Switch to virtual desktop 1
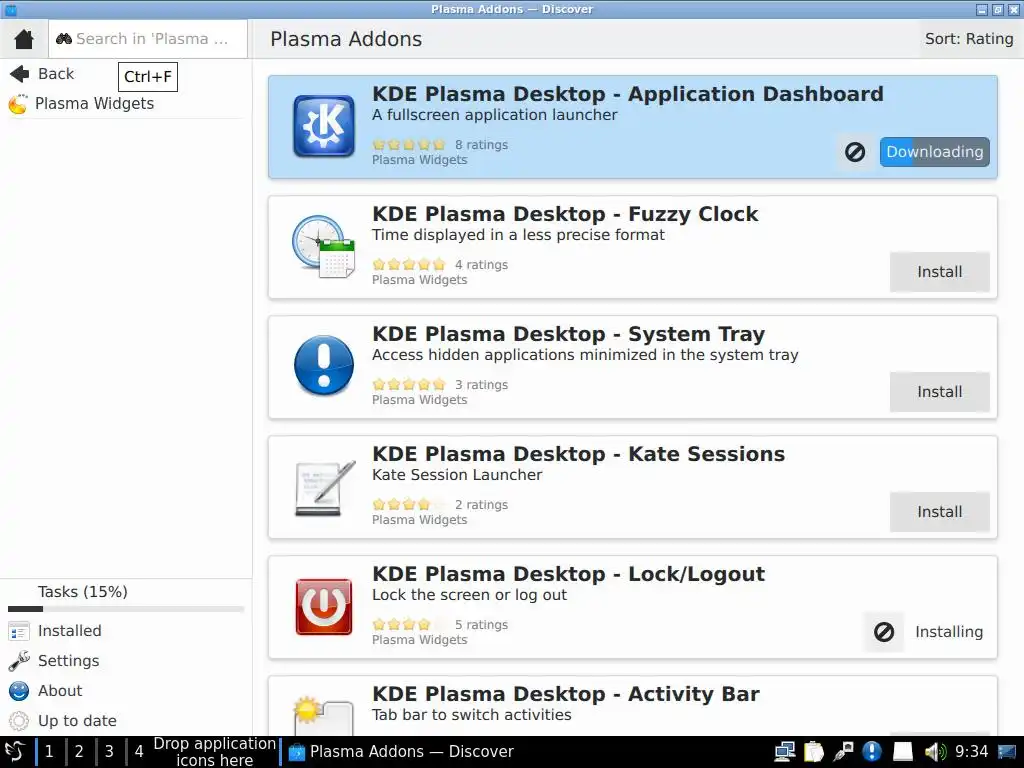Image resolution: width=1024 pixels, height=768 pixels. tap(49, 752)
